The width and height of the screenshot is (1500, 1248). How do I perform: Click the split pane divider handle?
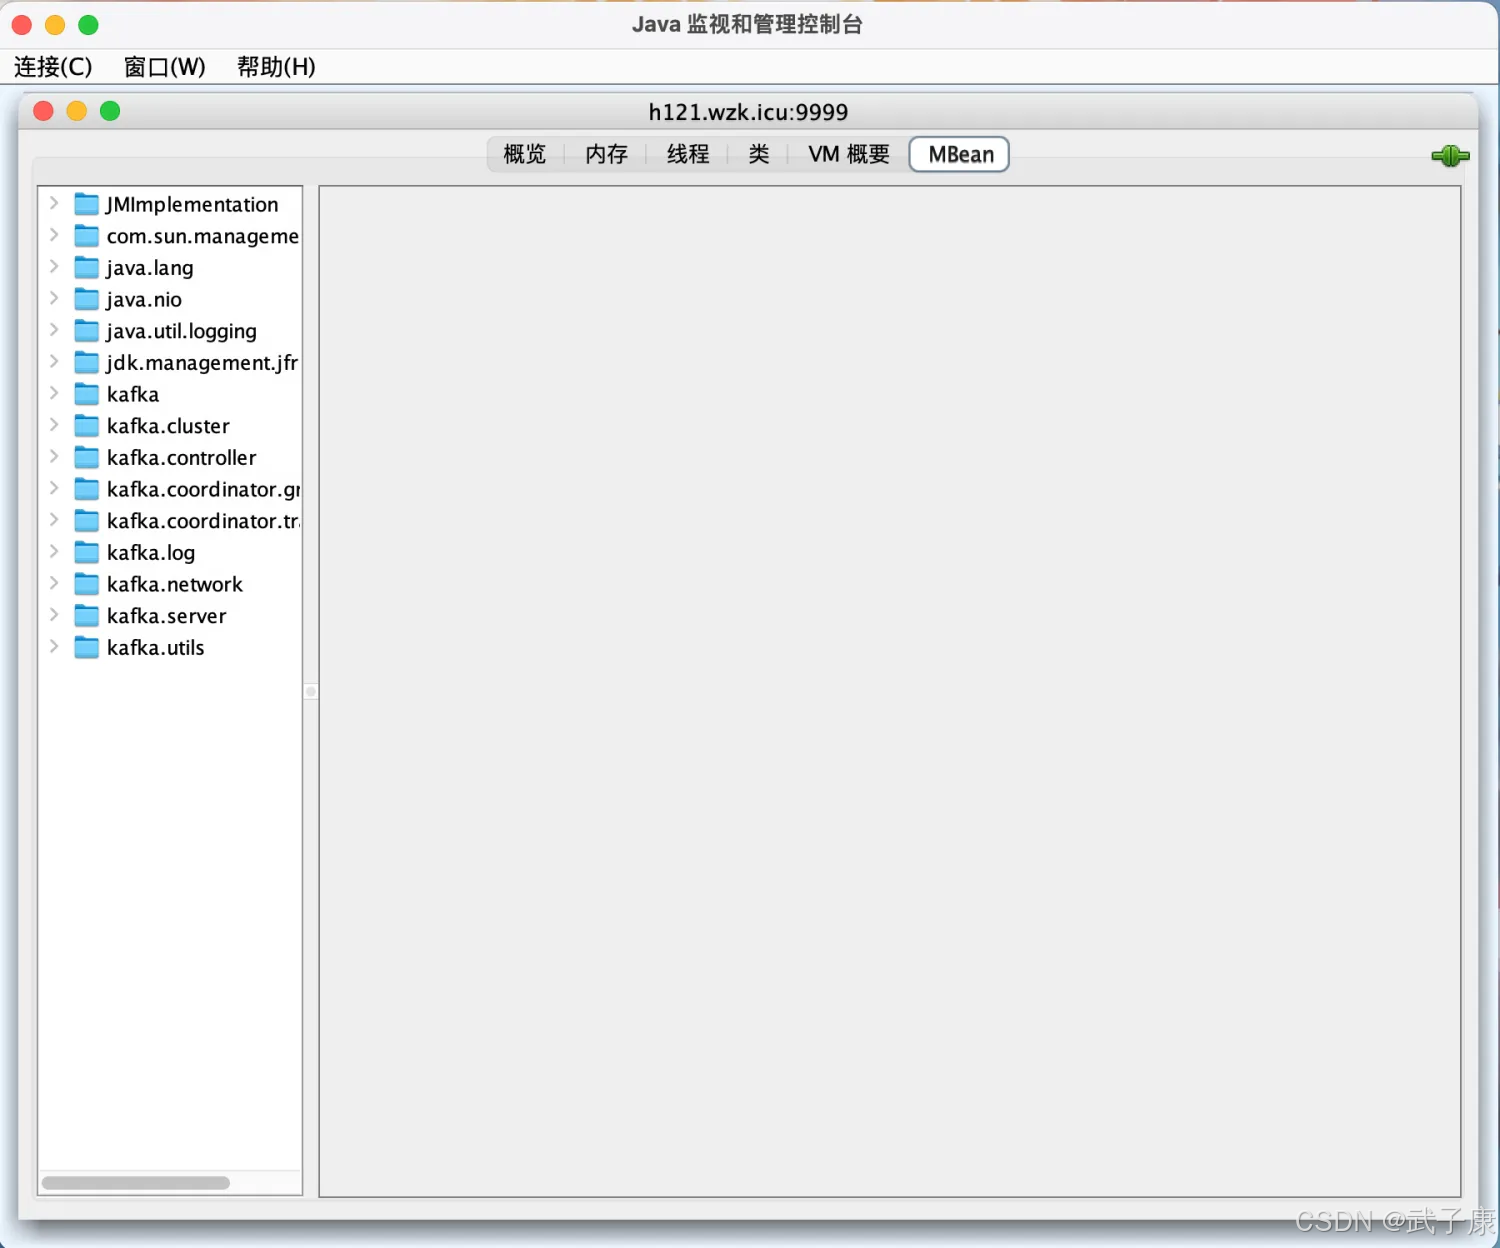(311, 691)
